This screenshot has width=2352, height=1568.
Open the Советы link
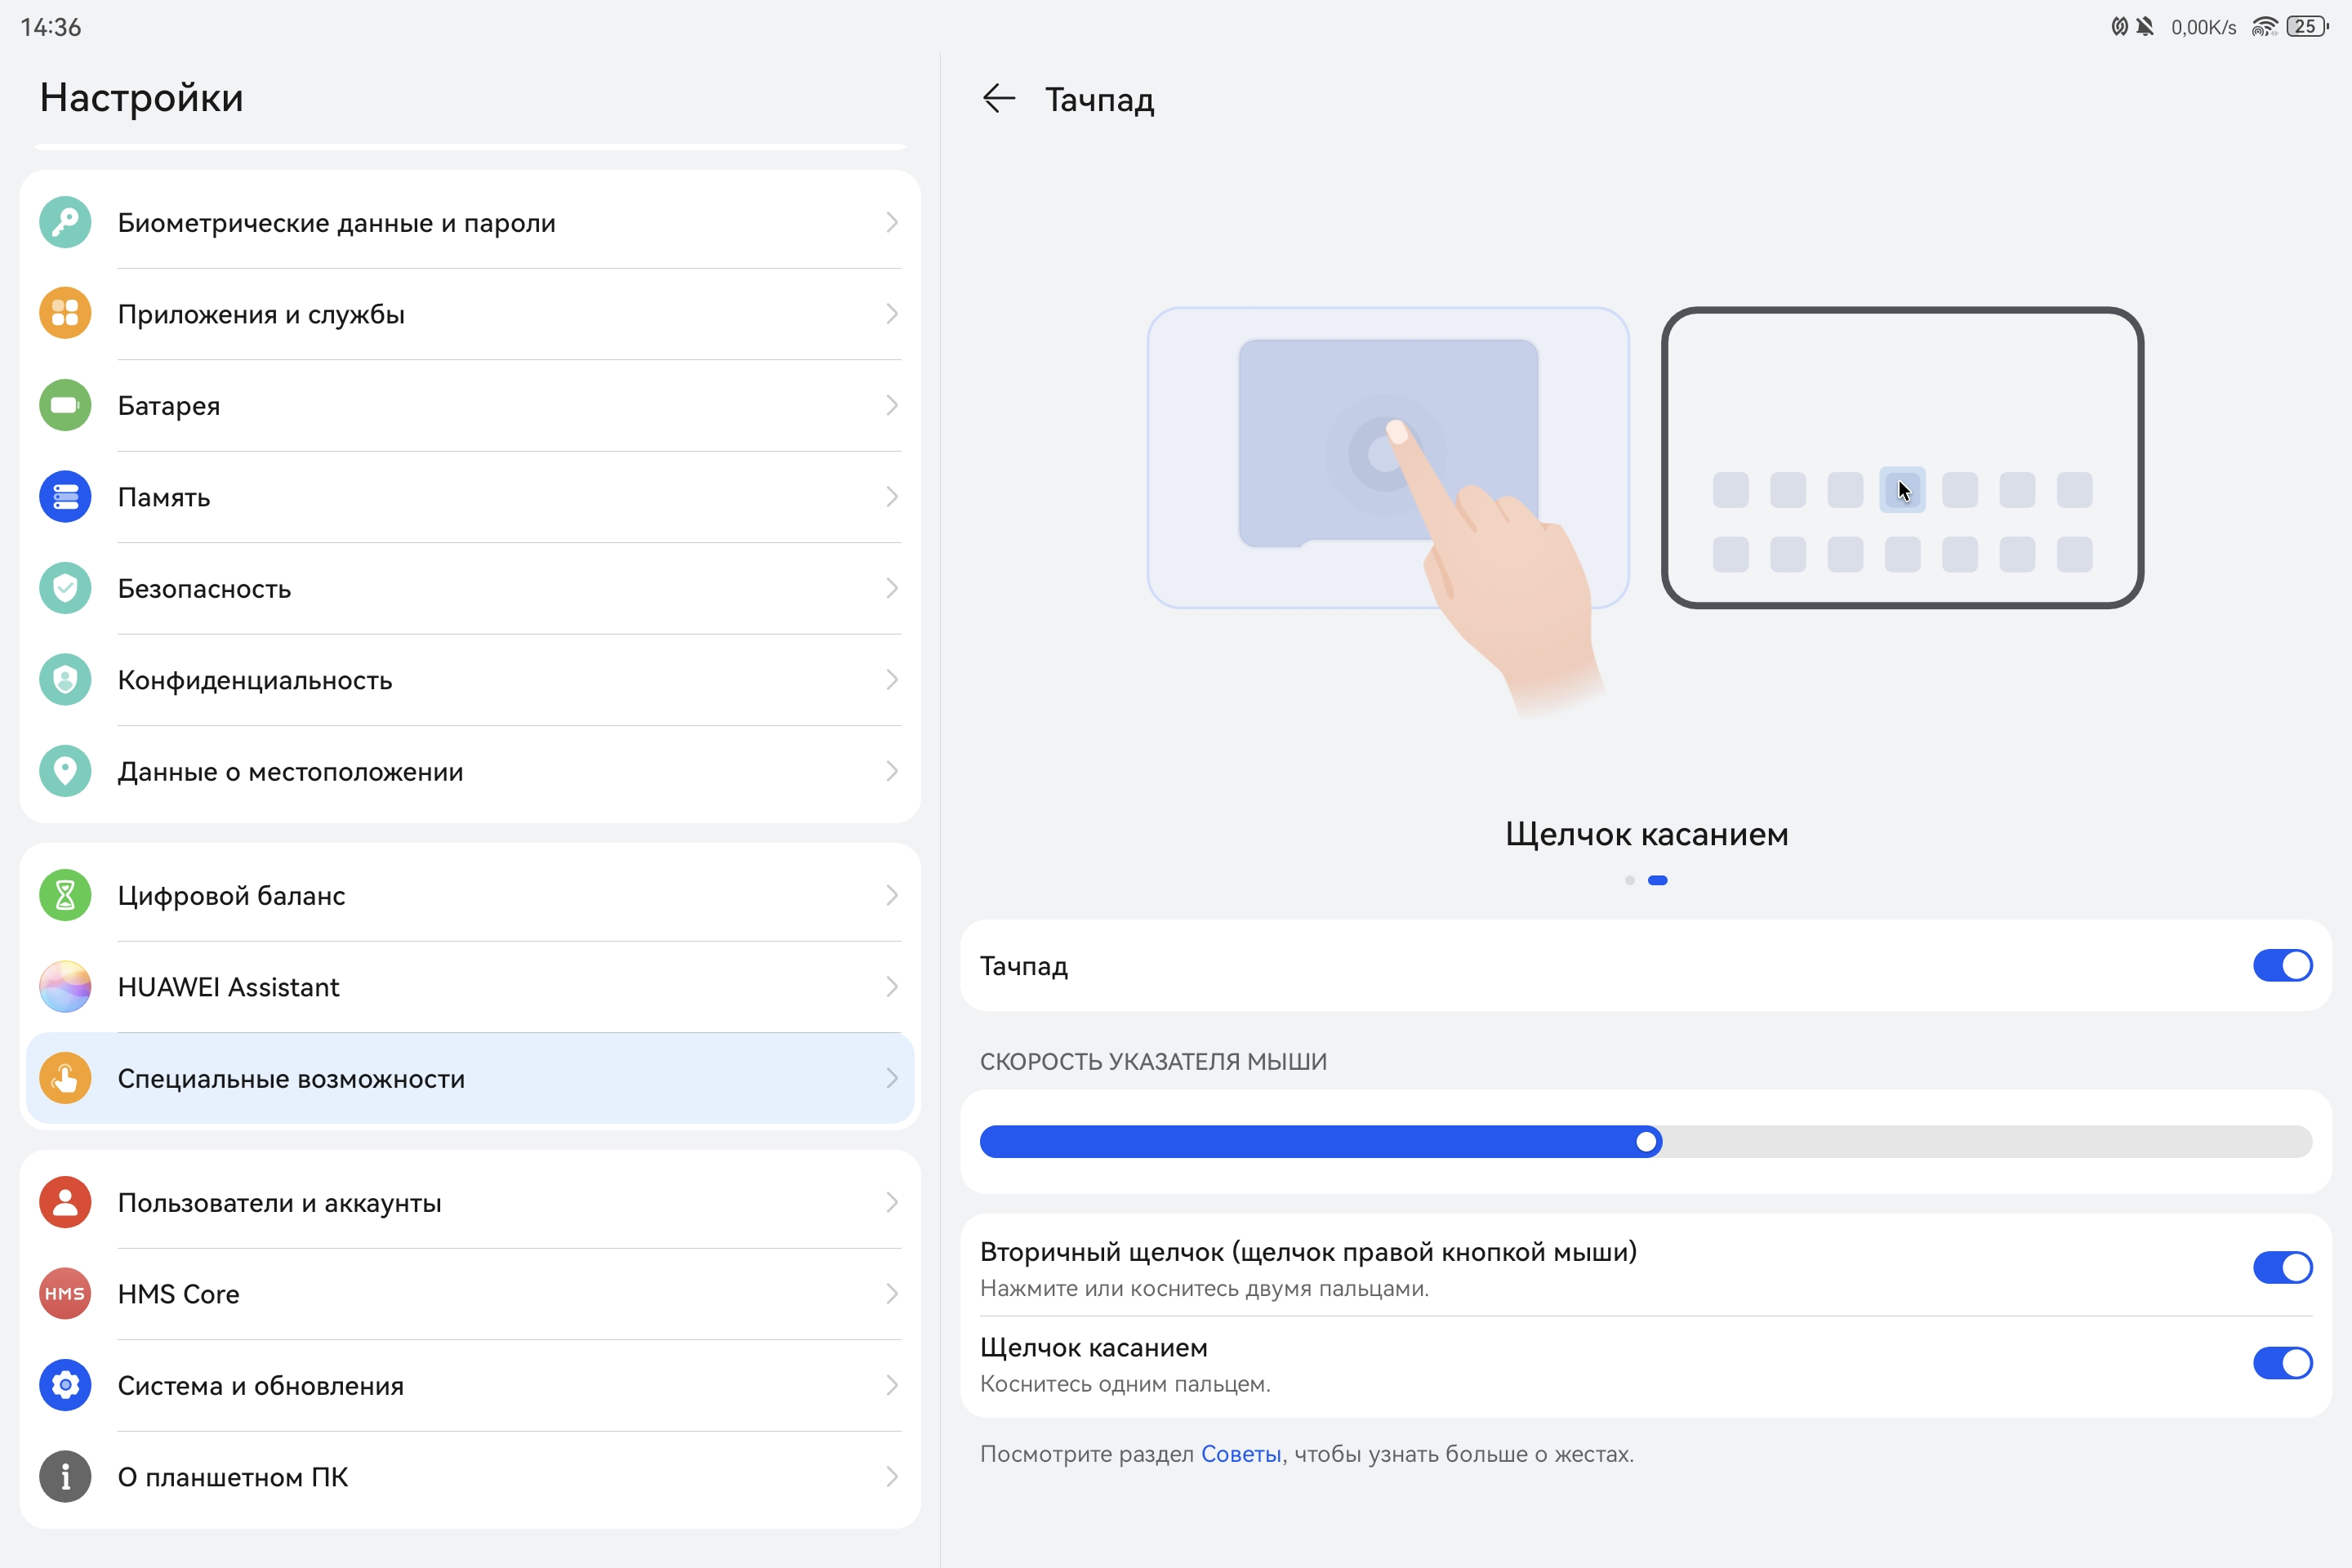(x=1240, y=1454)
